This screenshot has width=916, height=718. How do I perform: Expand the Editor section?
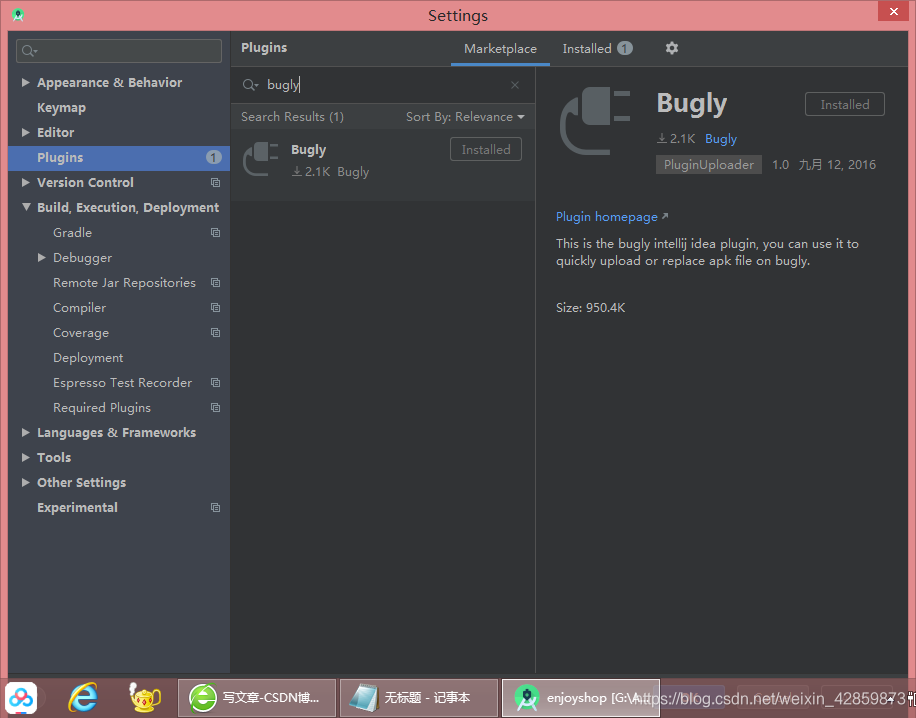pos(26,133)
